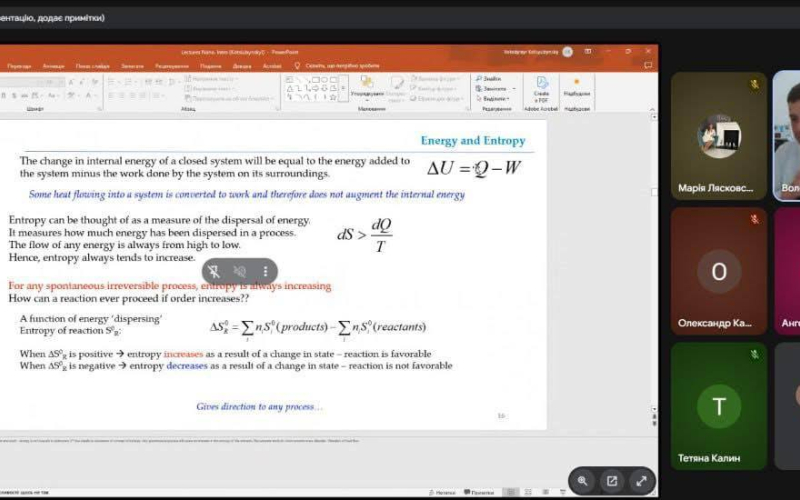Open Font group dialog launcher
This screenshot has width=800, height=500.
pyautogui.click(x=99, y=109)
